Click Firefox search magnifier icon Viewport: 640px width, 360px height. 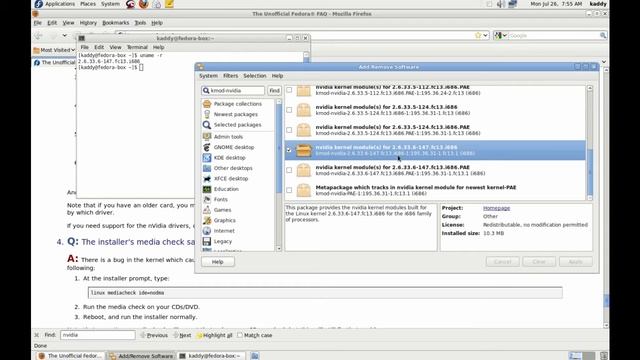coord(603,36)
